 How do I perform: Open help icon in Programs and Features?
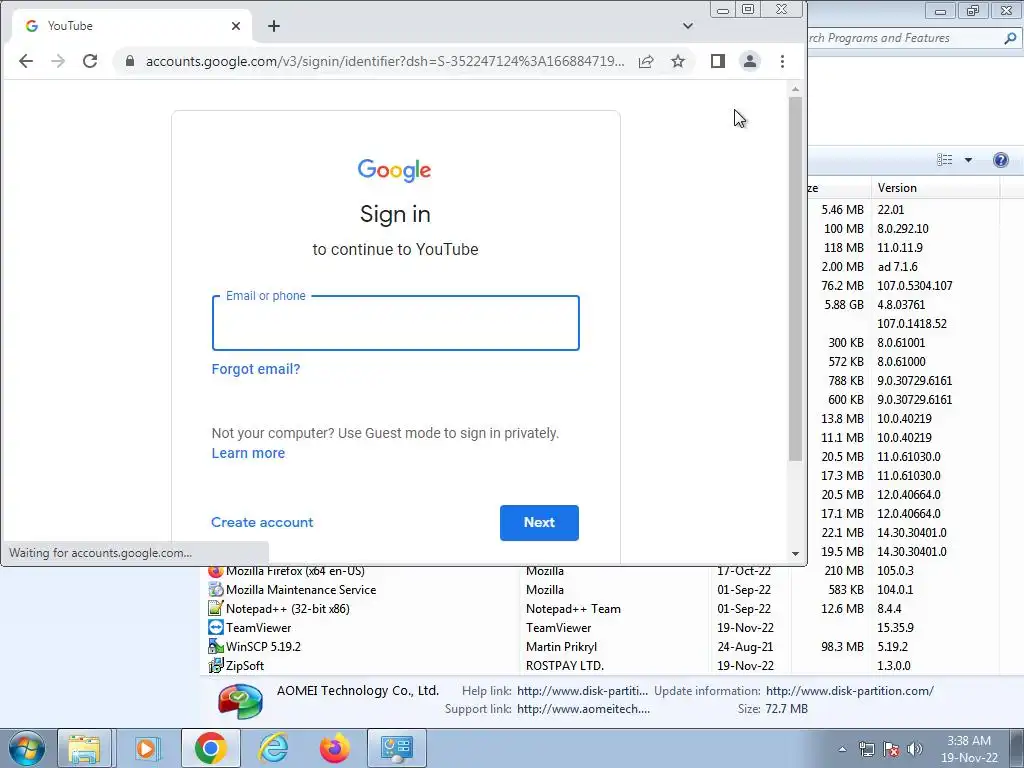click(x=1000, y=160)
